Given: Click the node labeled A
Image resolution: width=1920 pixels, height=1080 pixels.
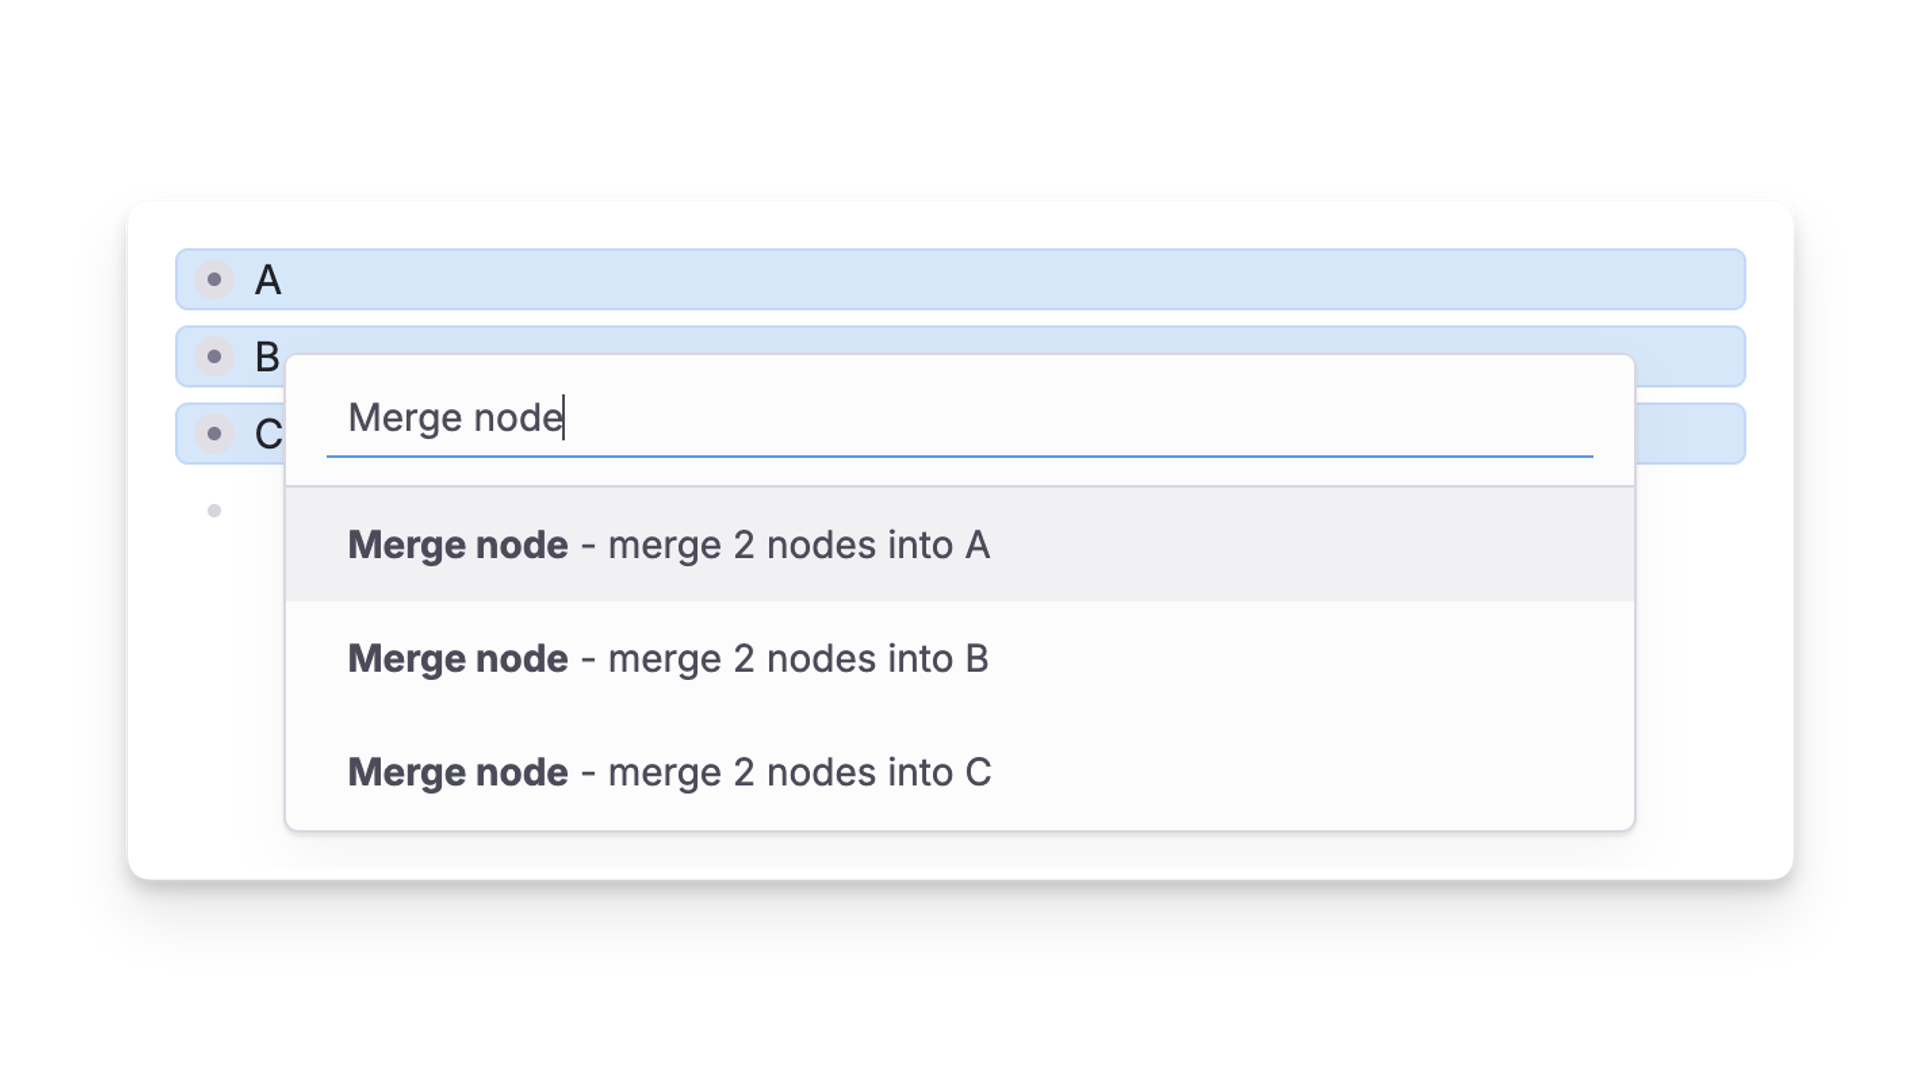Looking at the screenshot, I should pos(267,280).
